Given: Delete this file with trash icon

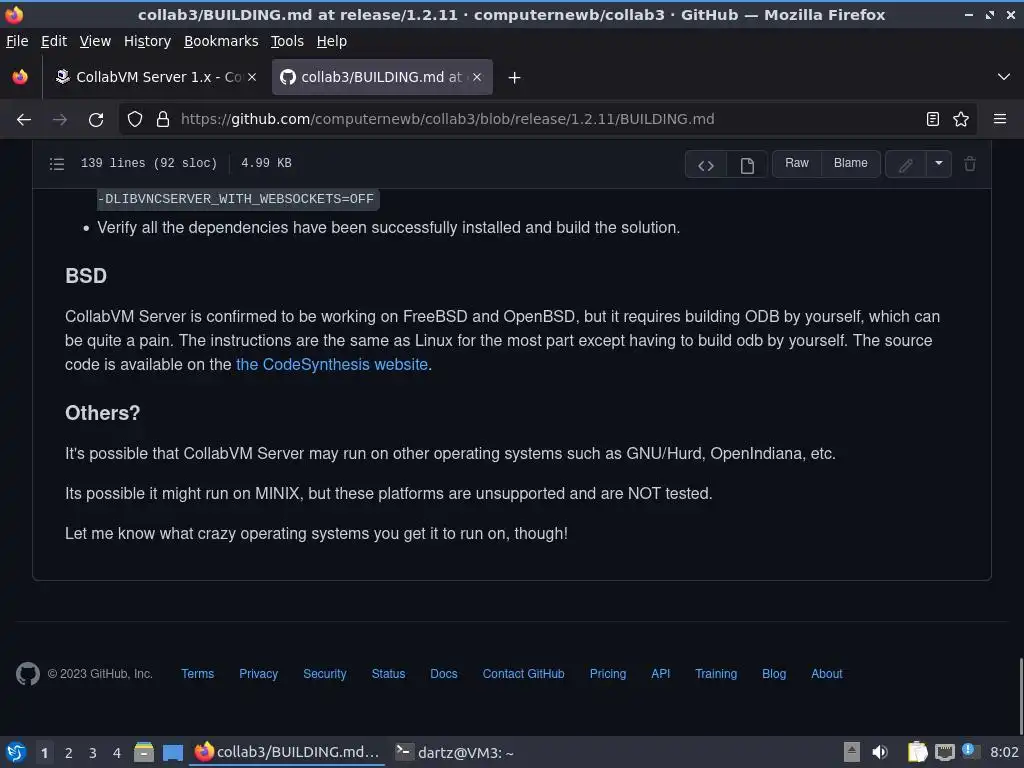Looking at the screenshot, I should [970, 164].
